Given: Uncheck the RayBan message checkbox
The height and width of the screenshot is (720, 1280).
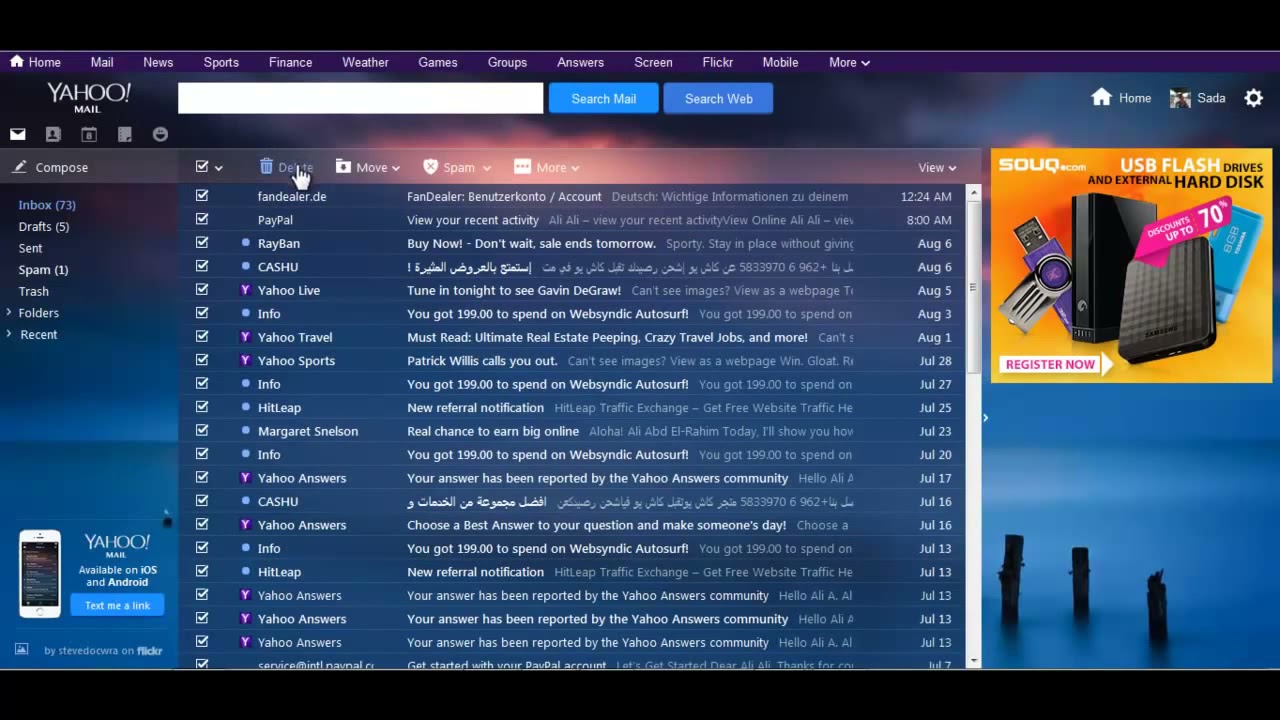Looking at the screenshot, I should tap(202, 243).
